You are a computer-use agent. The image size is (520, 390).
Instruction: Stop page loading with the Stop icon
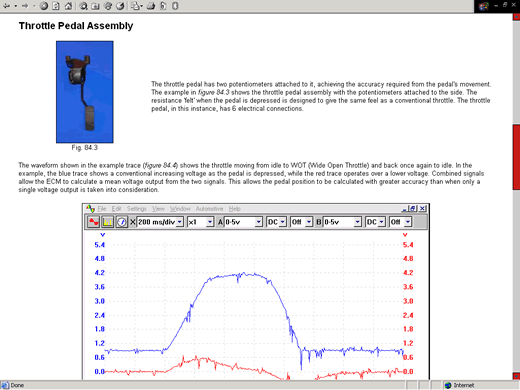coord(44,6)
